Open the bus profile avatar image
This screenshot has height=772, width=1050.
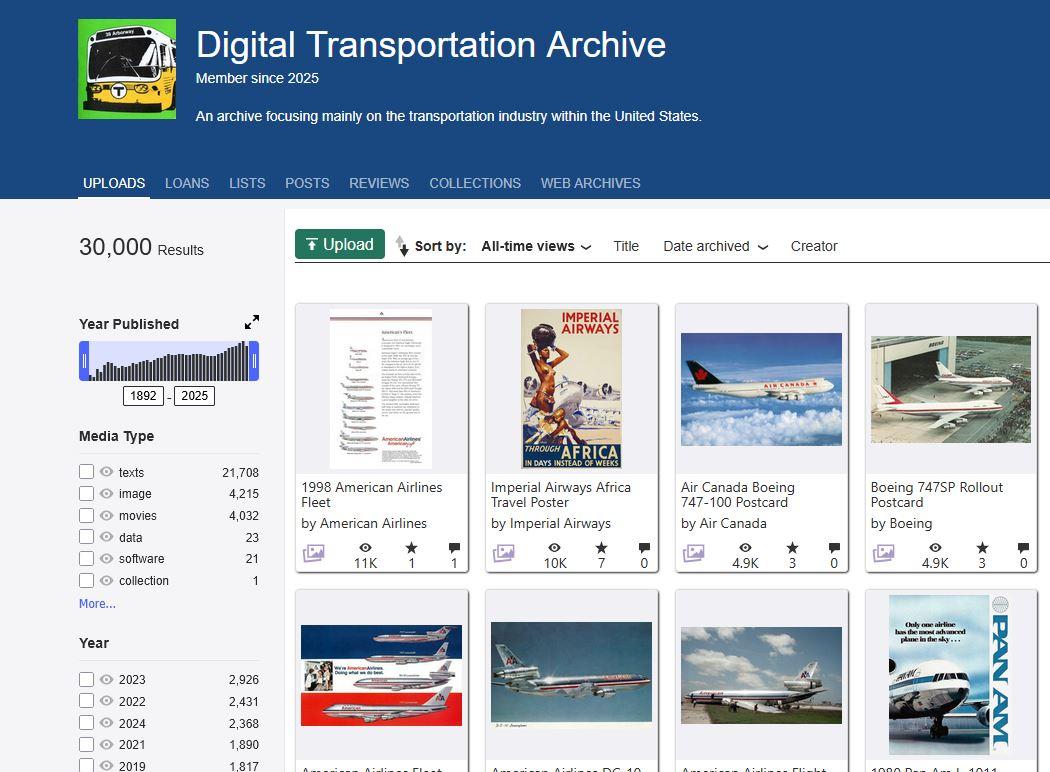tap(127, 69)
